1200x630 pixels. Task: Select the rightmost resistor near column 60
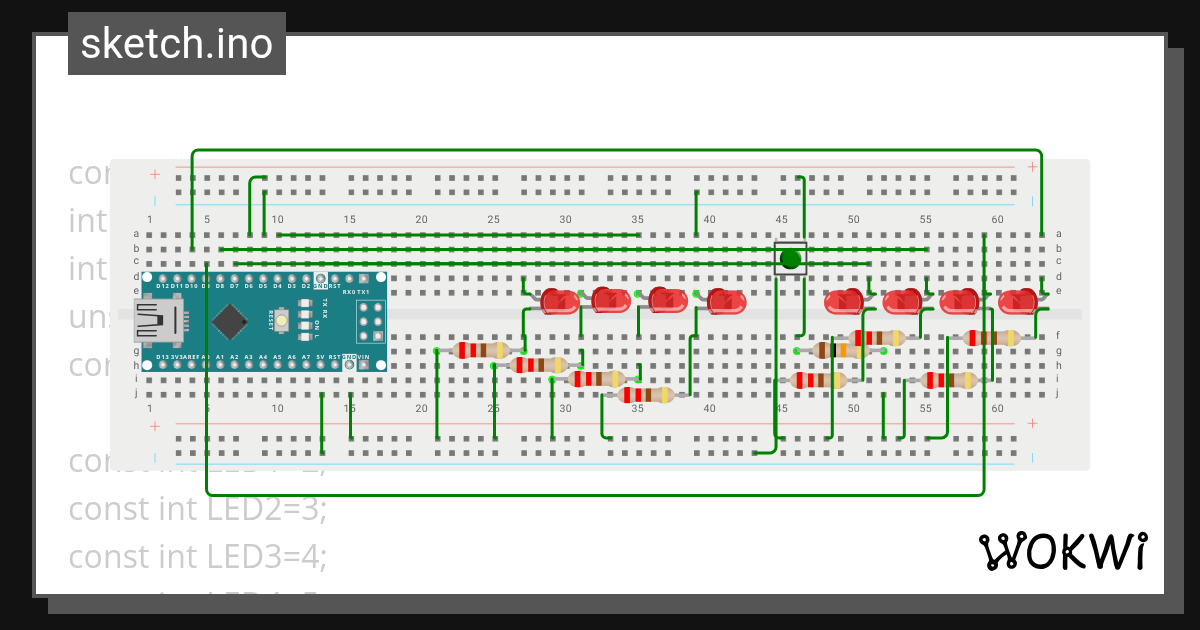[992, 338]
